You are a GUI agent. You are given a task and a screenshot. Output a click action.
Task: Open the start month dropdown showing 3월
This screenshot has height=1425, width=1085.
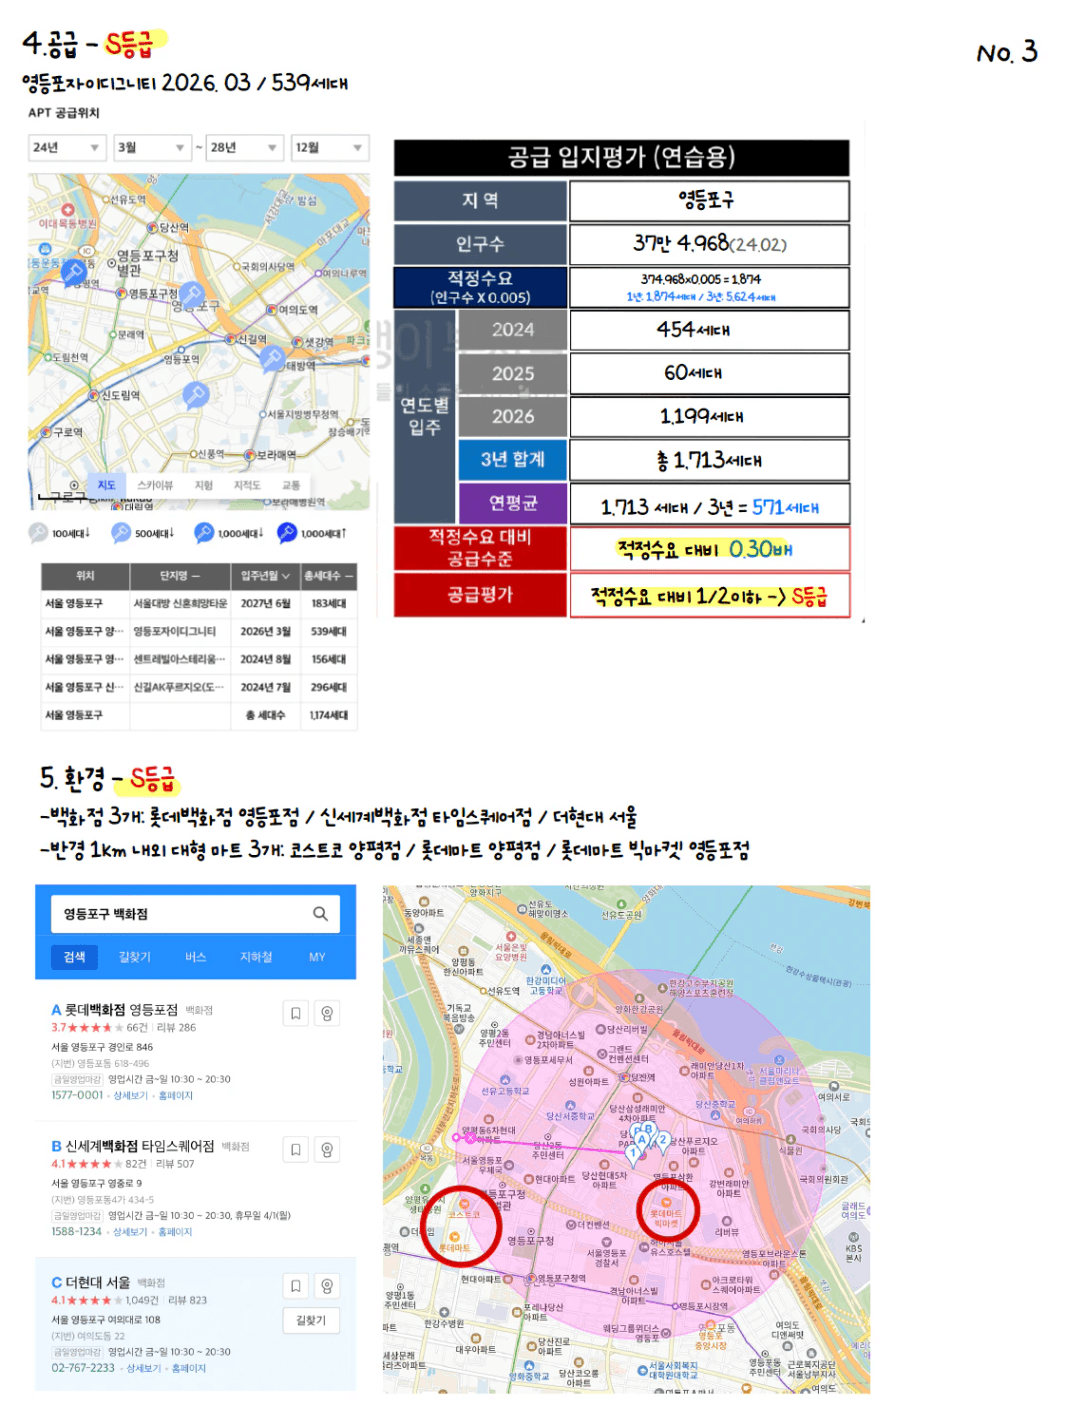(152, 147)
